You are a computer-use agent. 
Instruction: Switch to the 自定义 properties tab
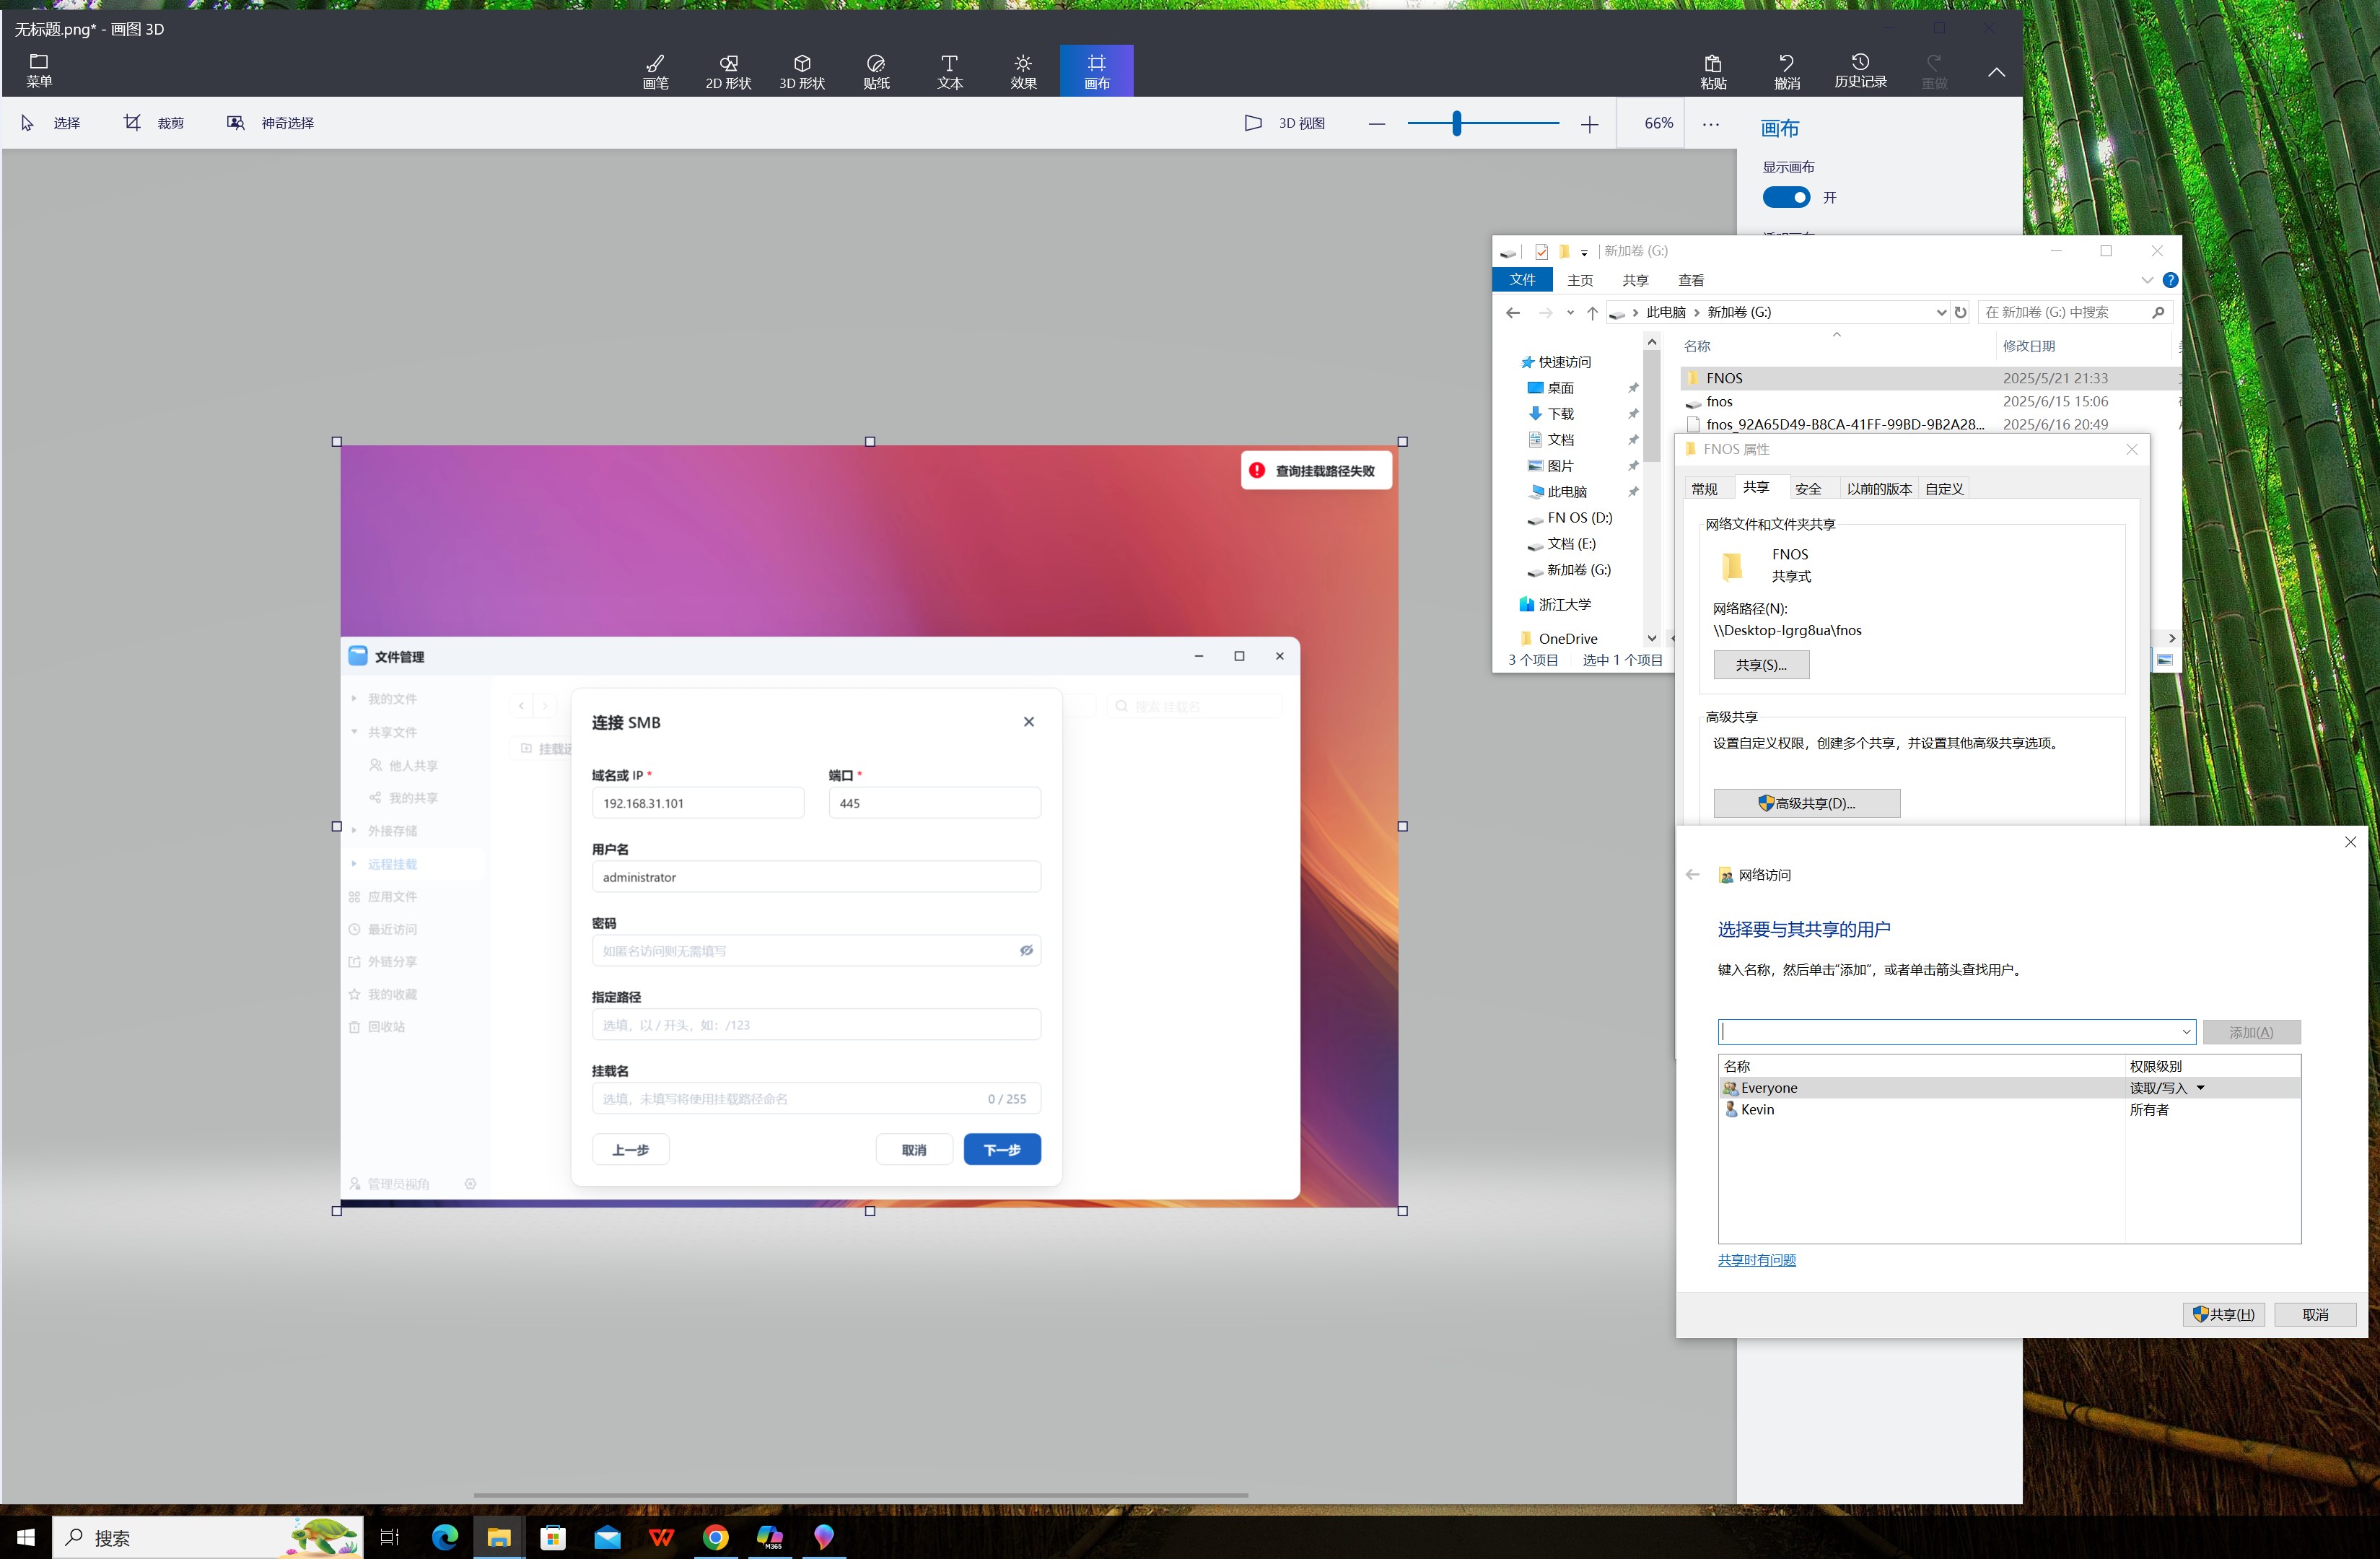click(x=1944, y=489)
